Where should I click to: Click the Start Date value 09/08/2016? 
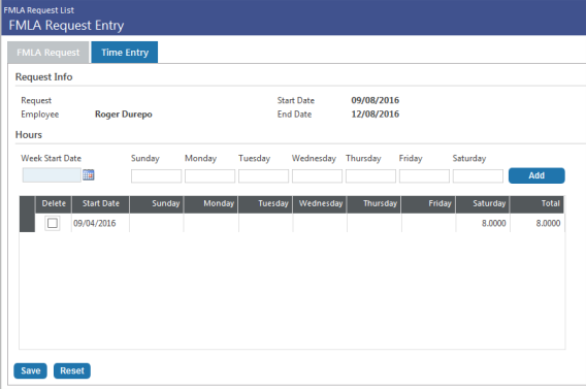tap(375, 100)
